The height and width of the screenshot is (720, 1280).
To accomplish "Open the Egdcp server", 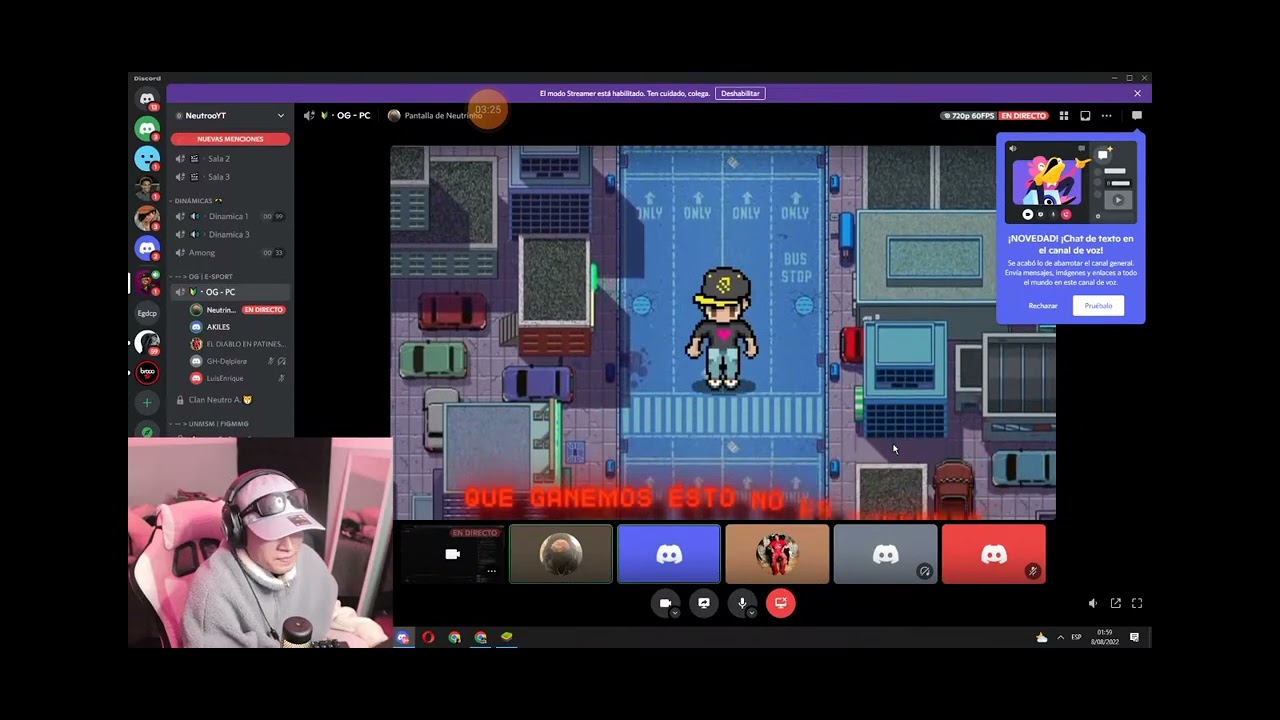I will tap(147, 313).
